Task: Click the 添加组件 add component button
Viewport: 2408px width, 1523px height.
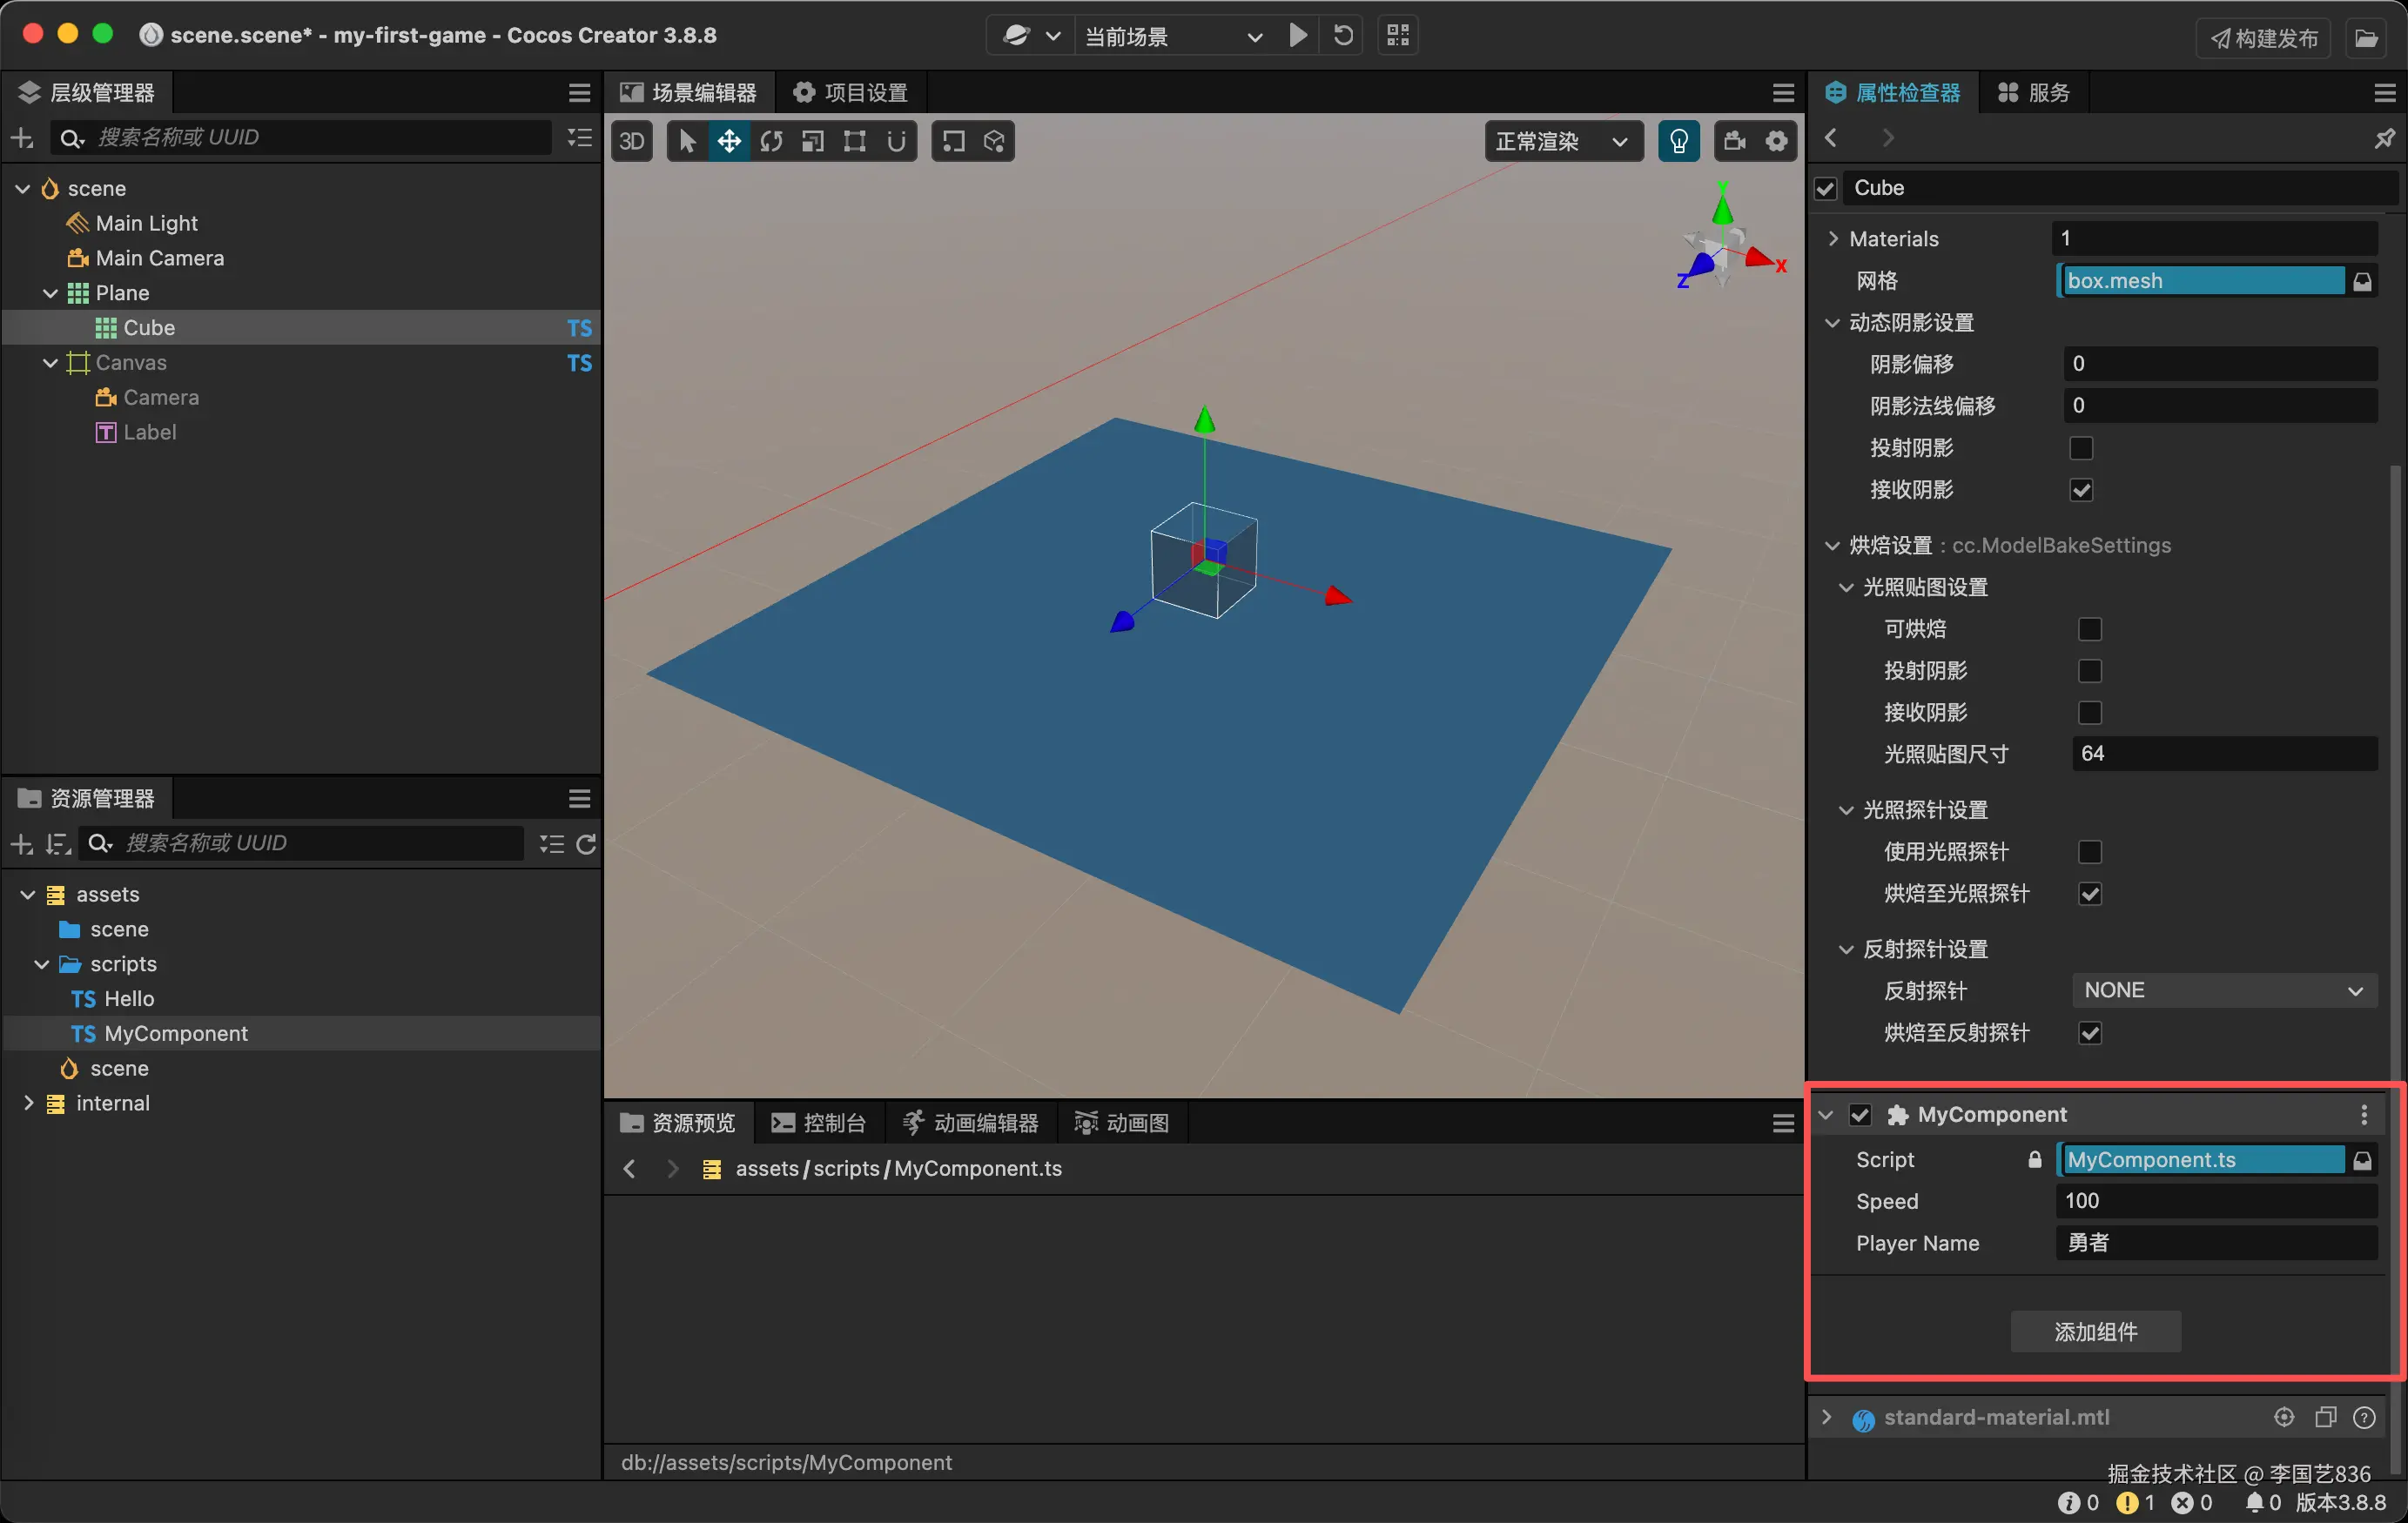Action: 2095,1332
